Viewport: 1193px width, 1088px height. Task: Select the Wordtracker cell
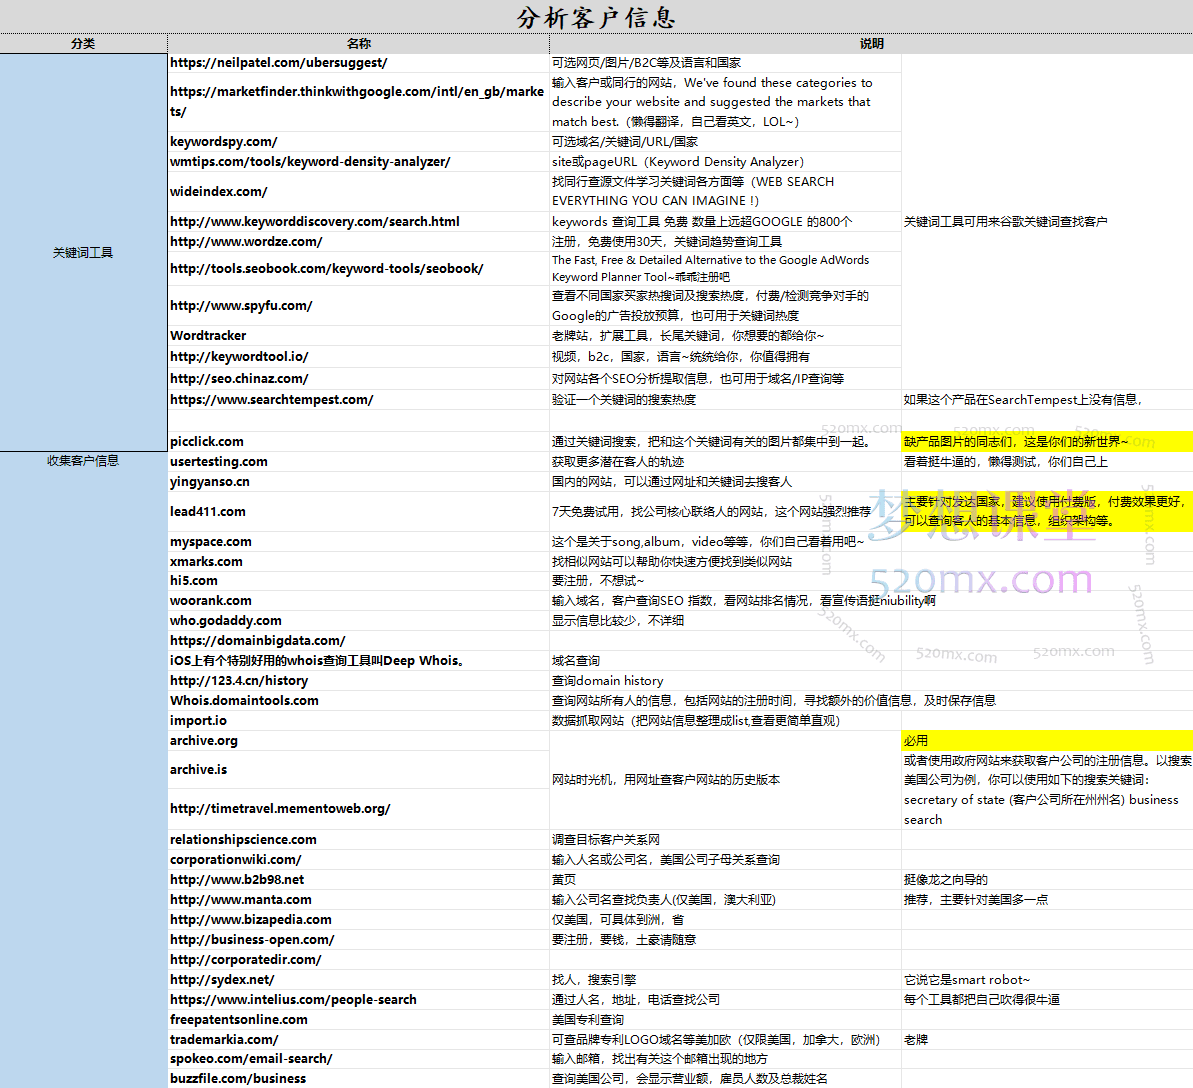[208, 335]
